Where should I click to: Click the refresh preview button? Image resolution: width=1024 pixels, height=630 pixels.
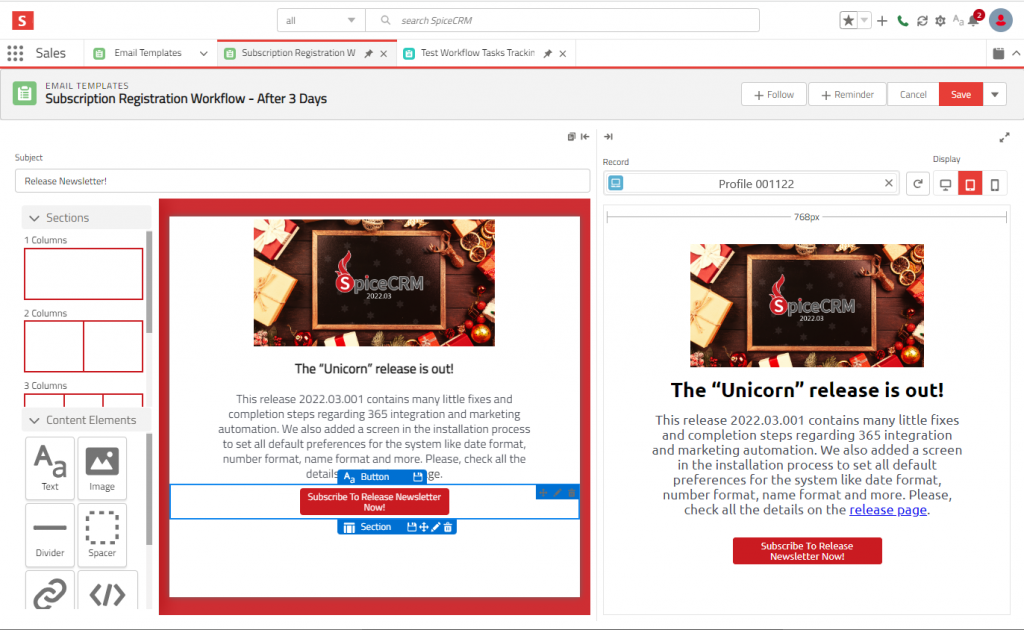[918, 184]
